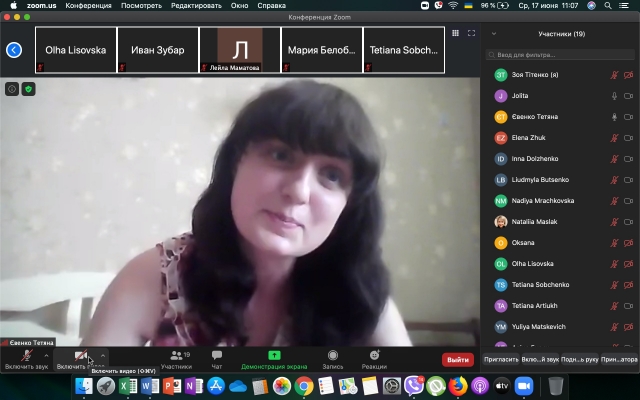Open the Чат chat window

pyautogui.click(x=216, y=359)
